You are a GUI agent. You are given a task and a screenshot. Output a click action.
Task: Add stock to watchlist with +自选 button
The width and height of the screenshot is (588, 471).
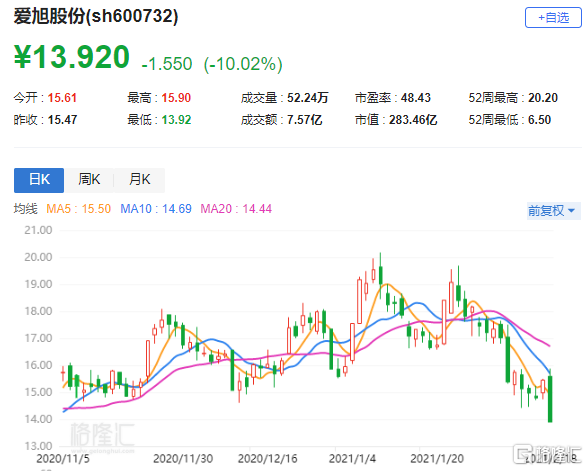(553, 18)
